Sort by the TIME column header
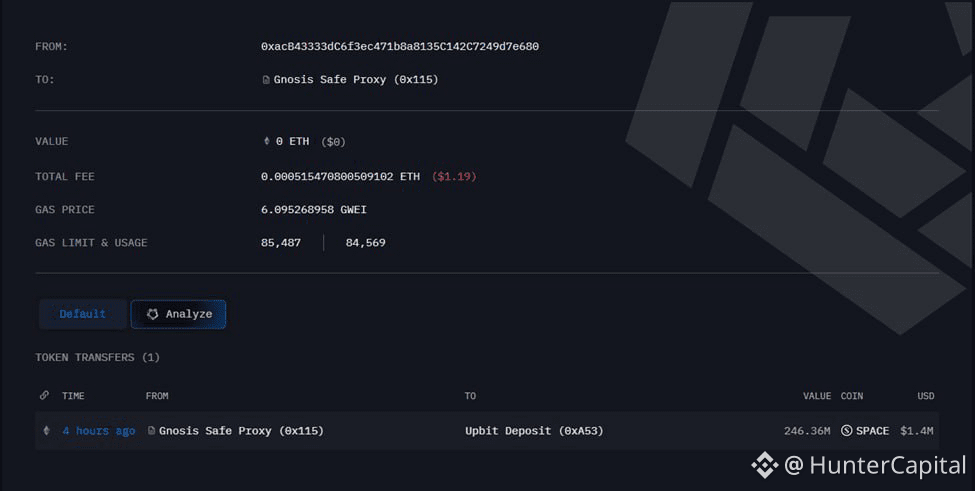 (73, 396)
